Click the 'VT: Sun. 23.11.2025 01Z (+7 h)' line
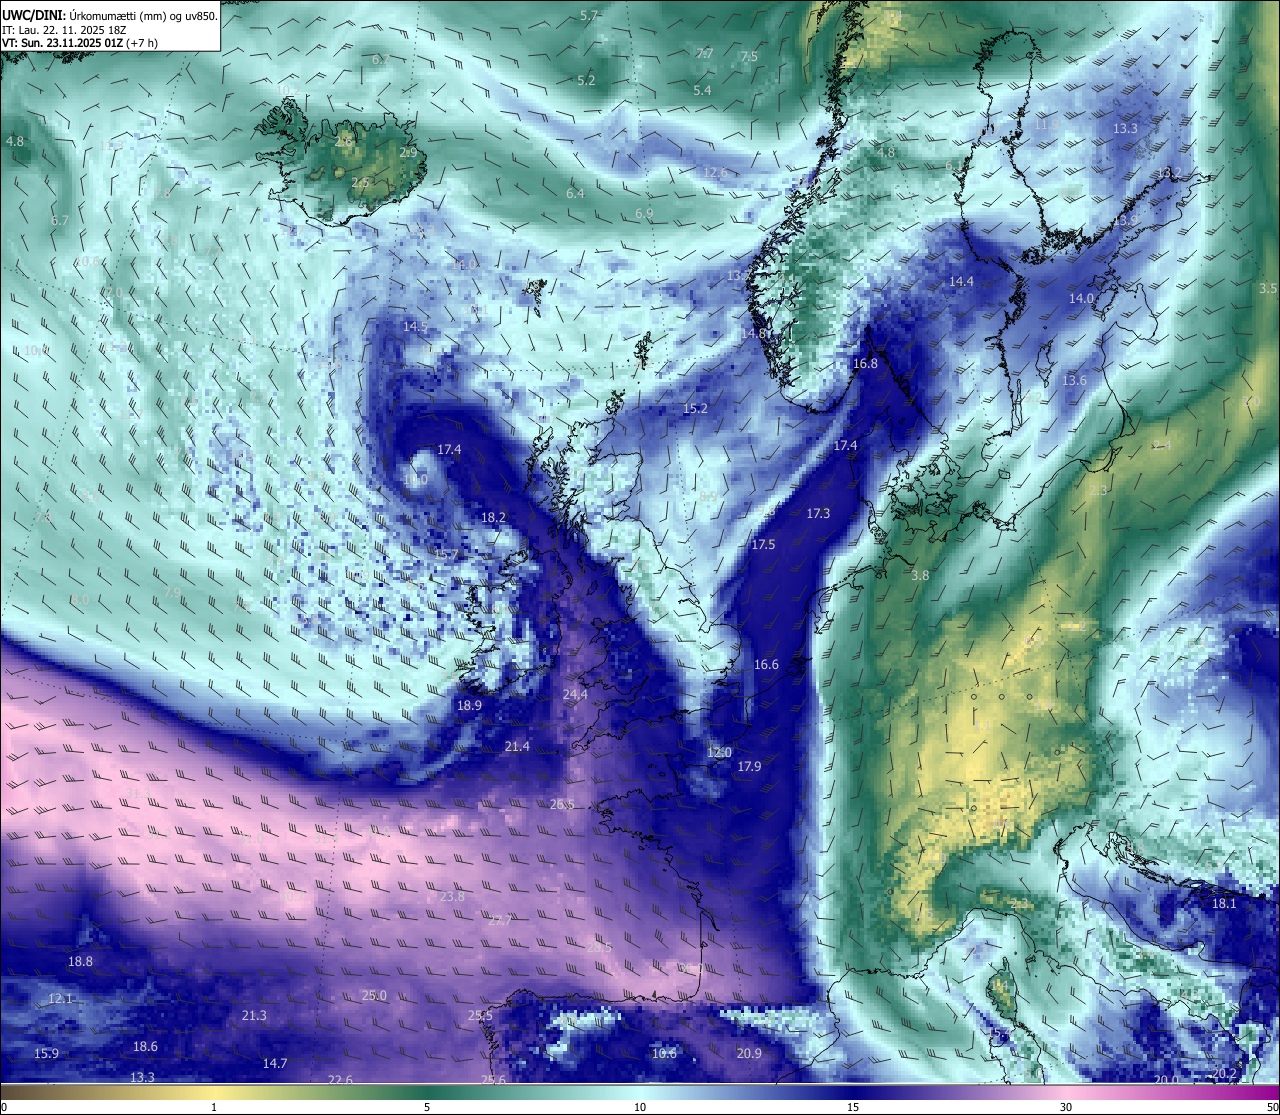This screenshot has height=1115, width=1280. (x=80, y=43)
